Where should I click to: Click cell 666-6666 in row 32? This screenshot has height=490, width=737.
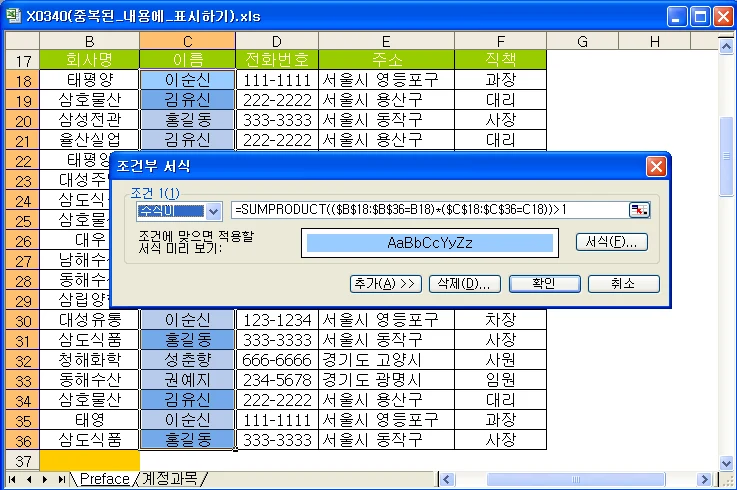[x=277, y=360]
